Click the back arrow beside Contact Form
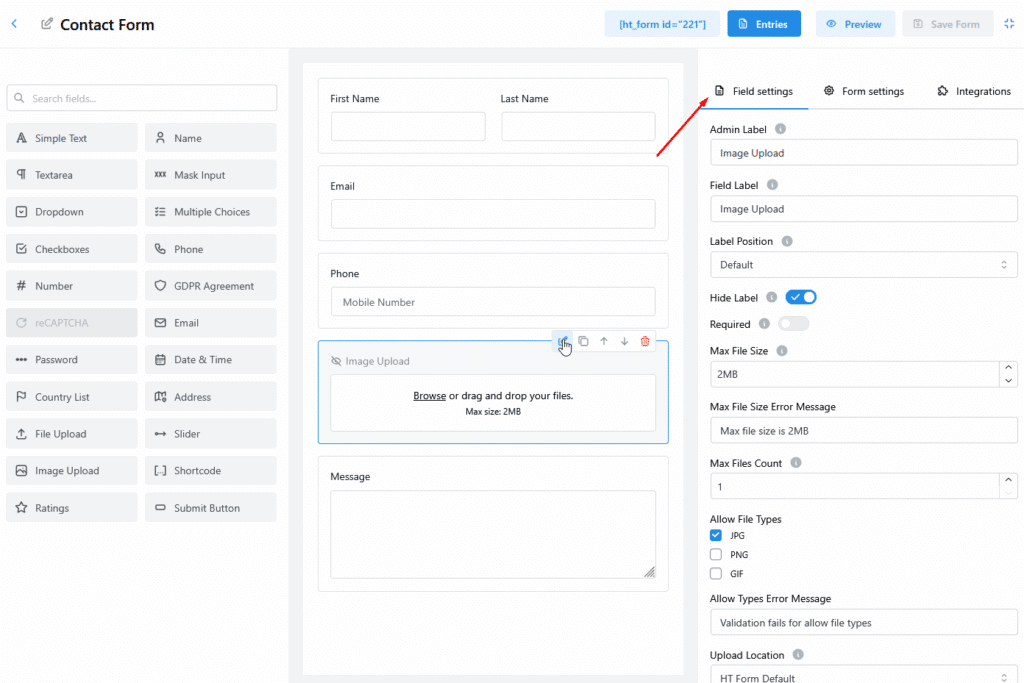The width and height of the screenshot is (1024, 683). (x=14, y=24)
